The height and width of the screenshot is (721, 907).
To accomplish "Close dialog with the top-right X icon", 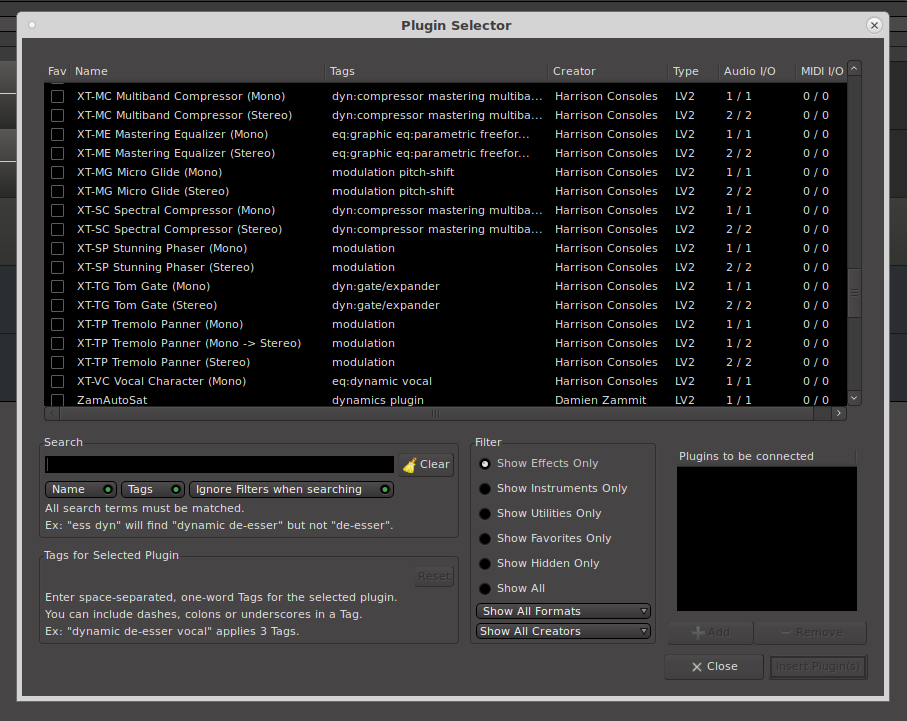I will click(x=874, y=25).
